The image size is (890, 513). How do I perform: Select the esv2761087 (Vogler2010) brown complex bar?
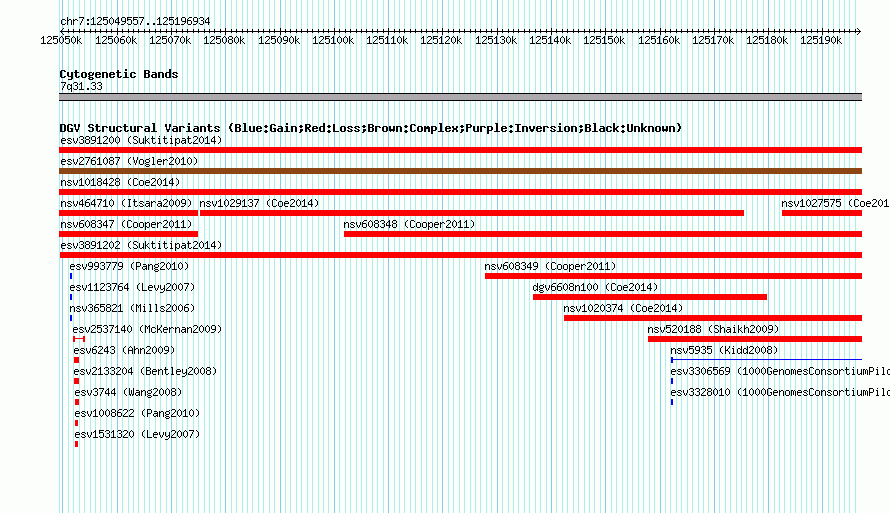click(460, 171)
